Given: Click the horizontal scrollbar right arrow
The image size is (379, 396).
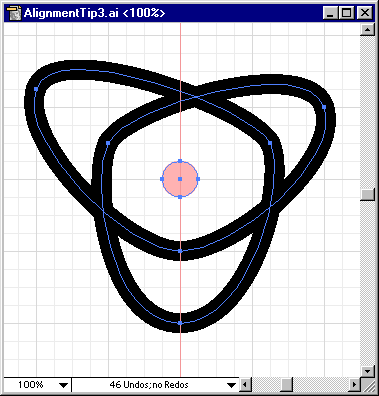Looking at the screenshot, I should pos(354,385).
